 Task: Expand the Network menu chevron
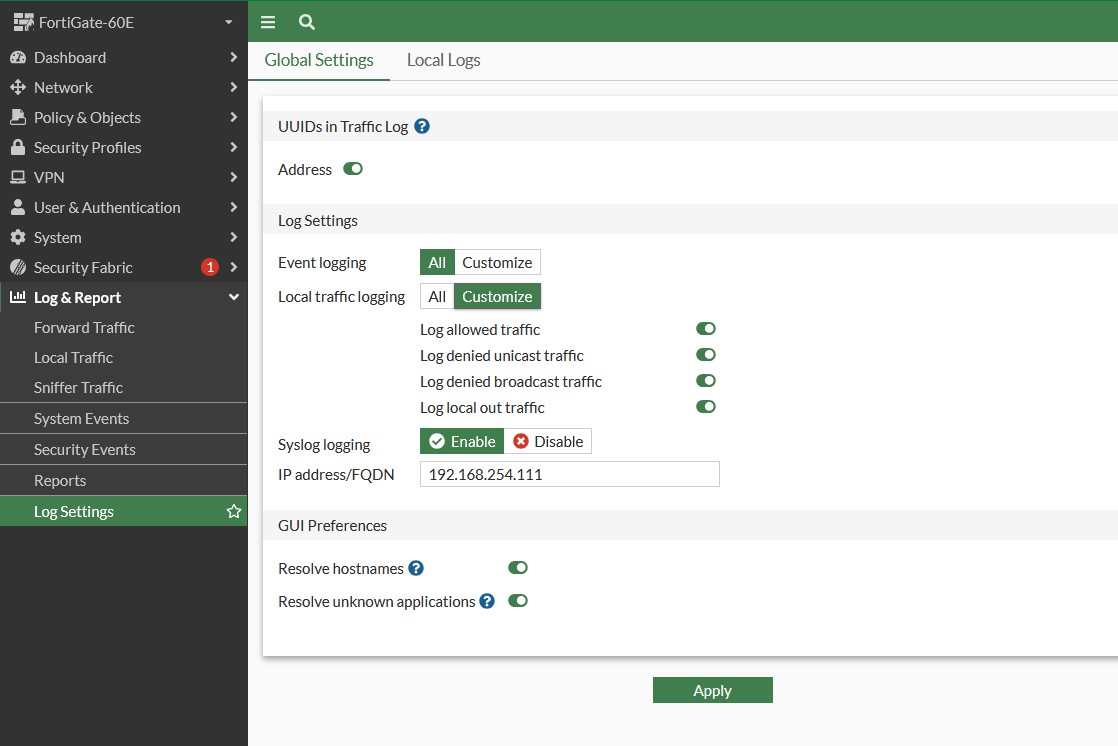[233, 87]
